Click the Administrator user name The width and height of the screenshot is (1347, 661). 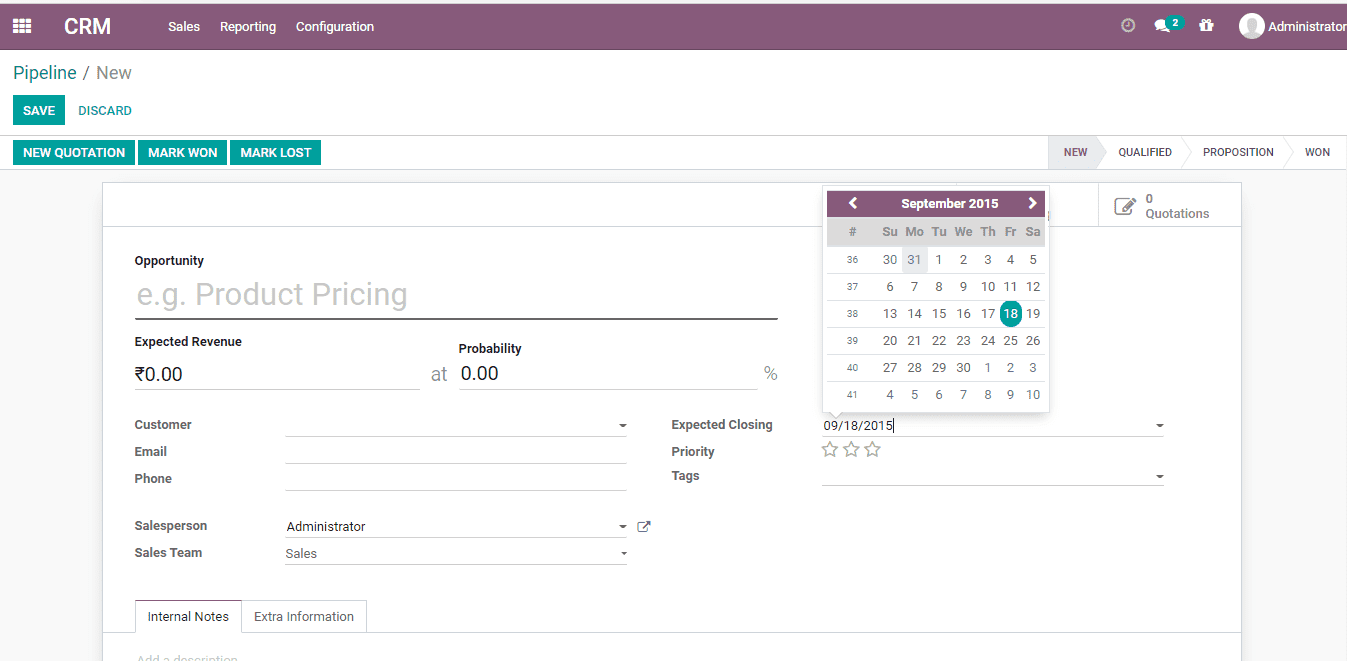coord(1307,27)
